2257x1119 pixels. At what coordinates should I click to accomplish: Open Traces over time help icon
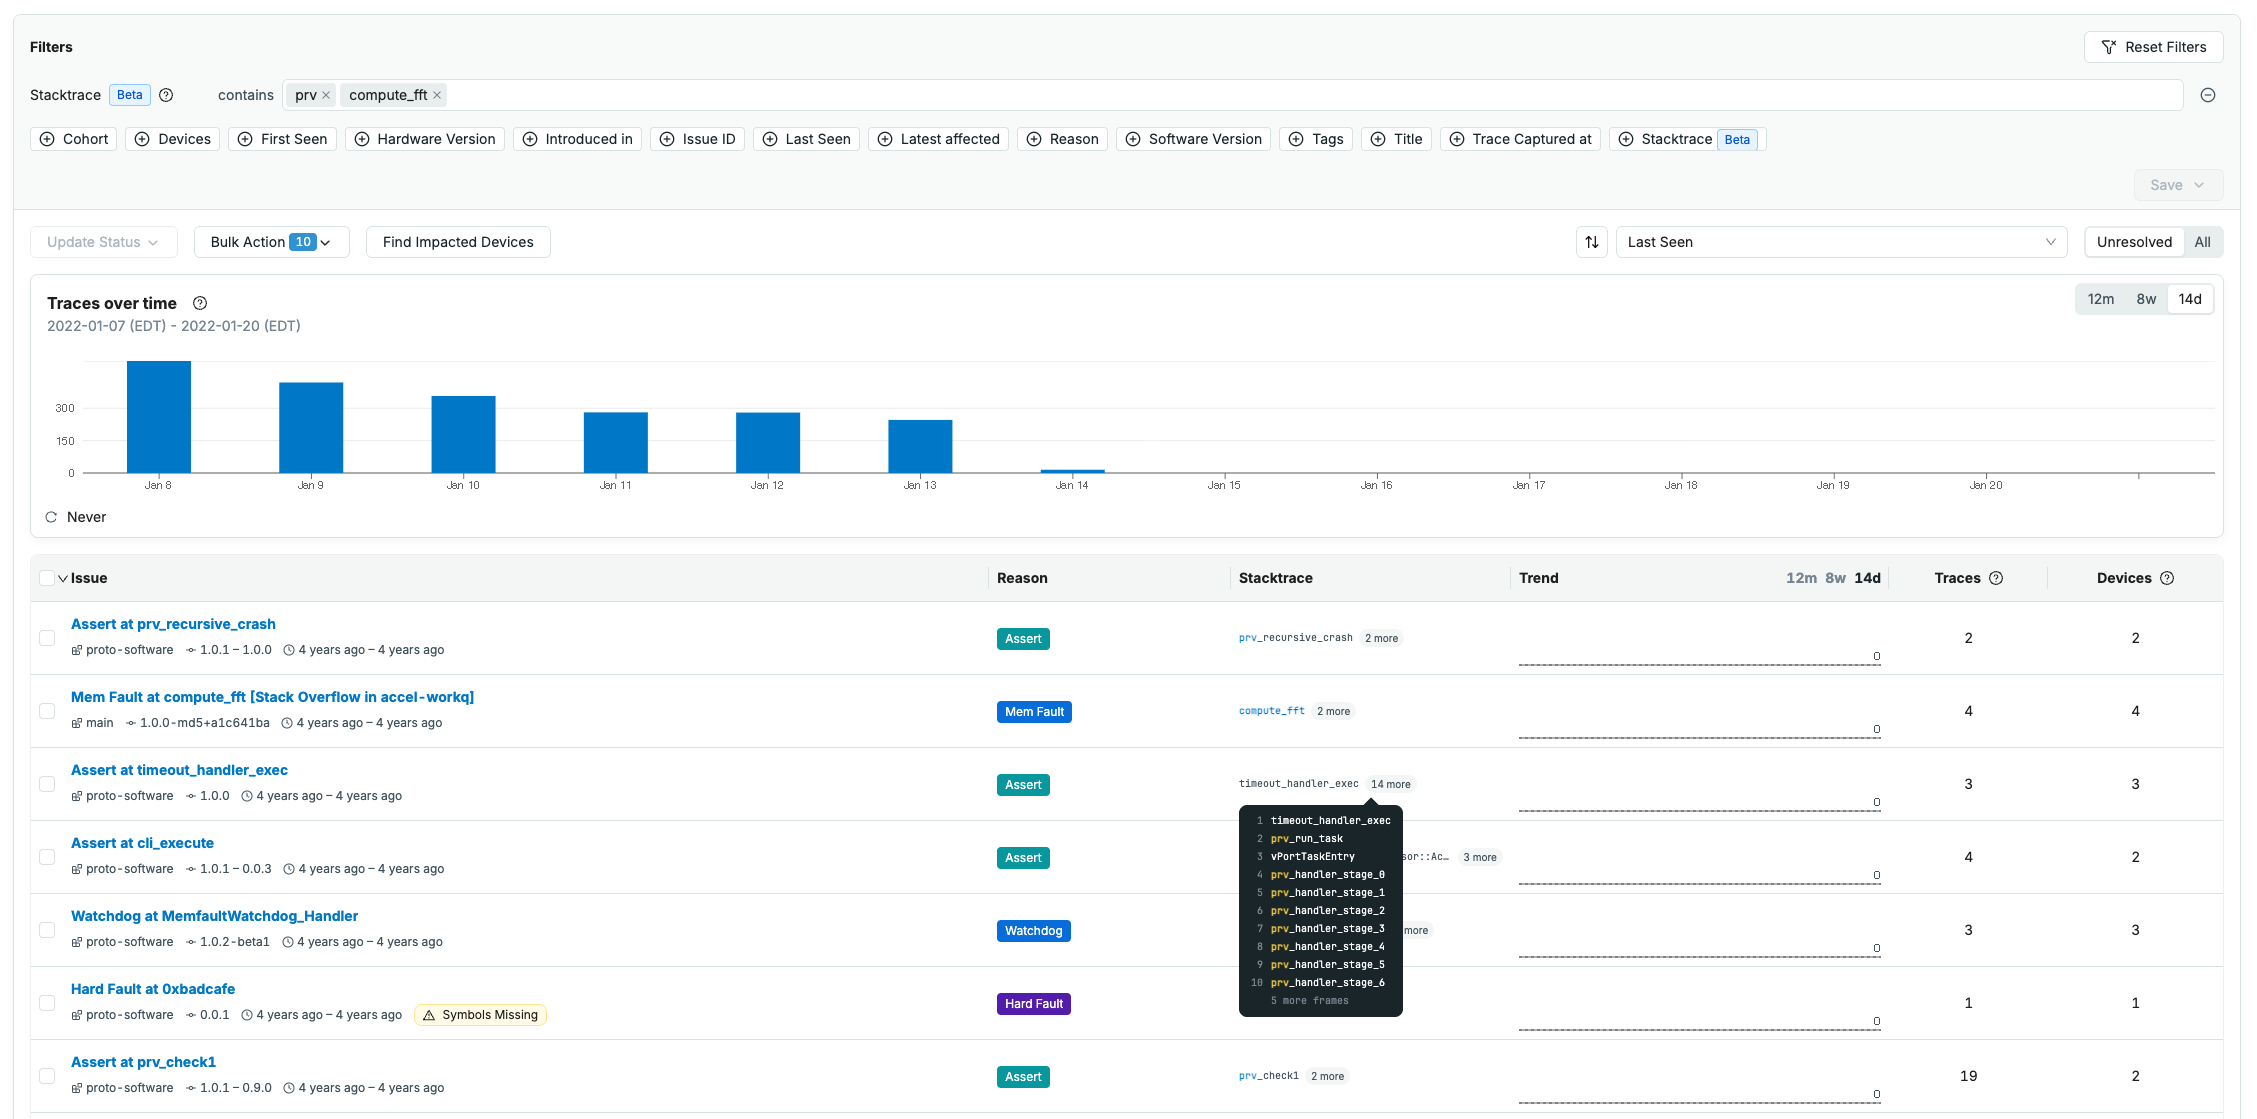[200, 303]
